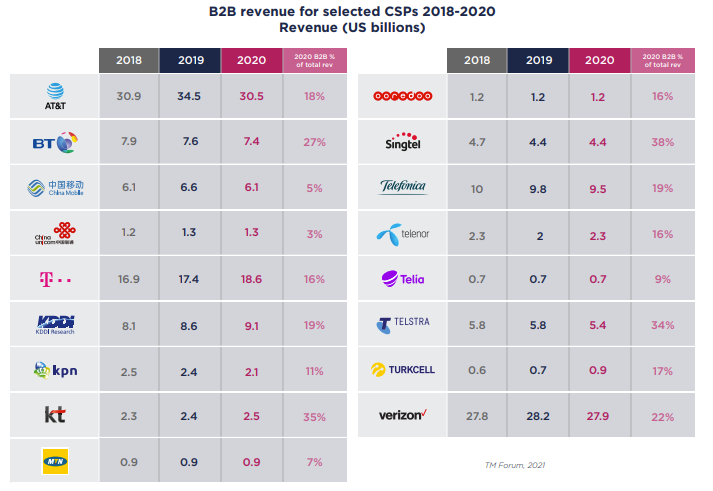Select AT&T's 2018 value 30.9
The width and height of the screenshot is (713, 491).
coord(129,96)
